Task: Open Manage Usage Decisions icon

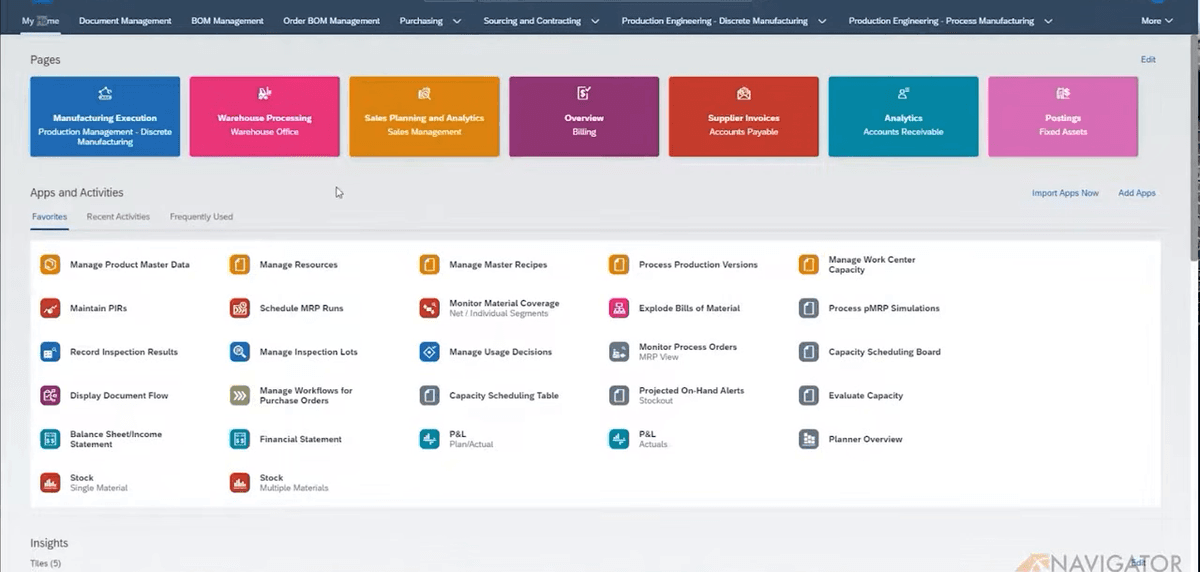Action: tap(429, 352)
